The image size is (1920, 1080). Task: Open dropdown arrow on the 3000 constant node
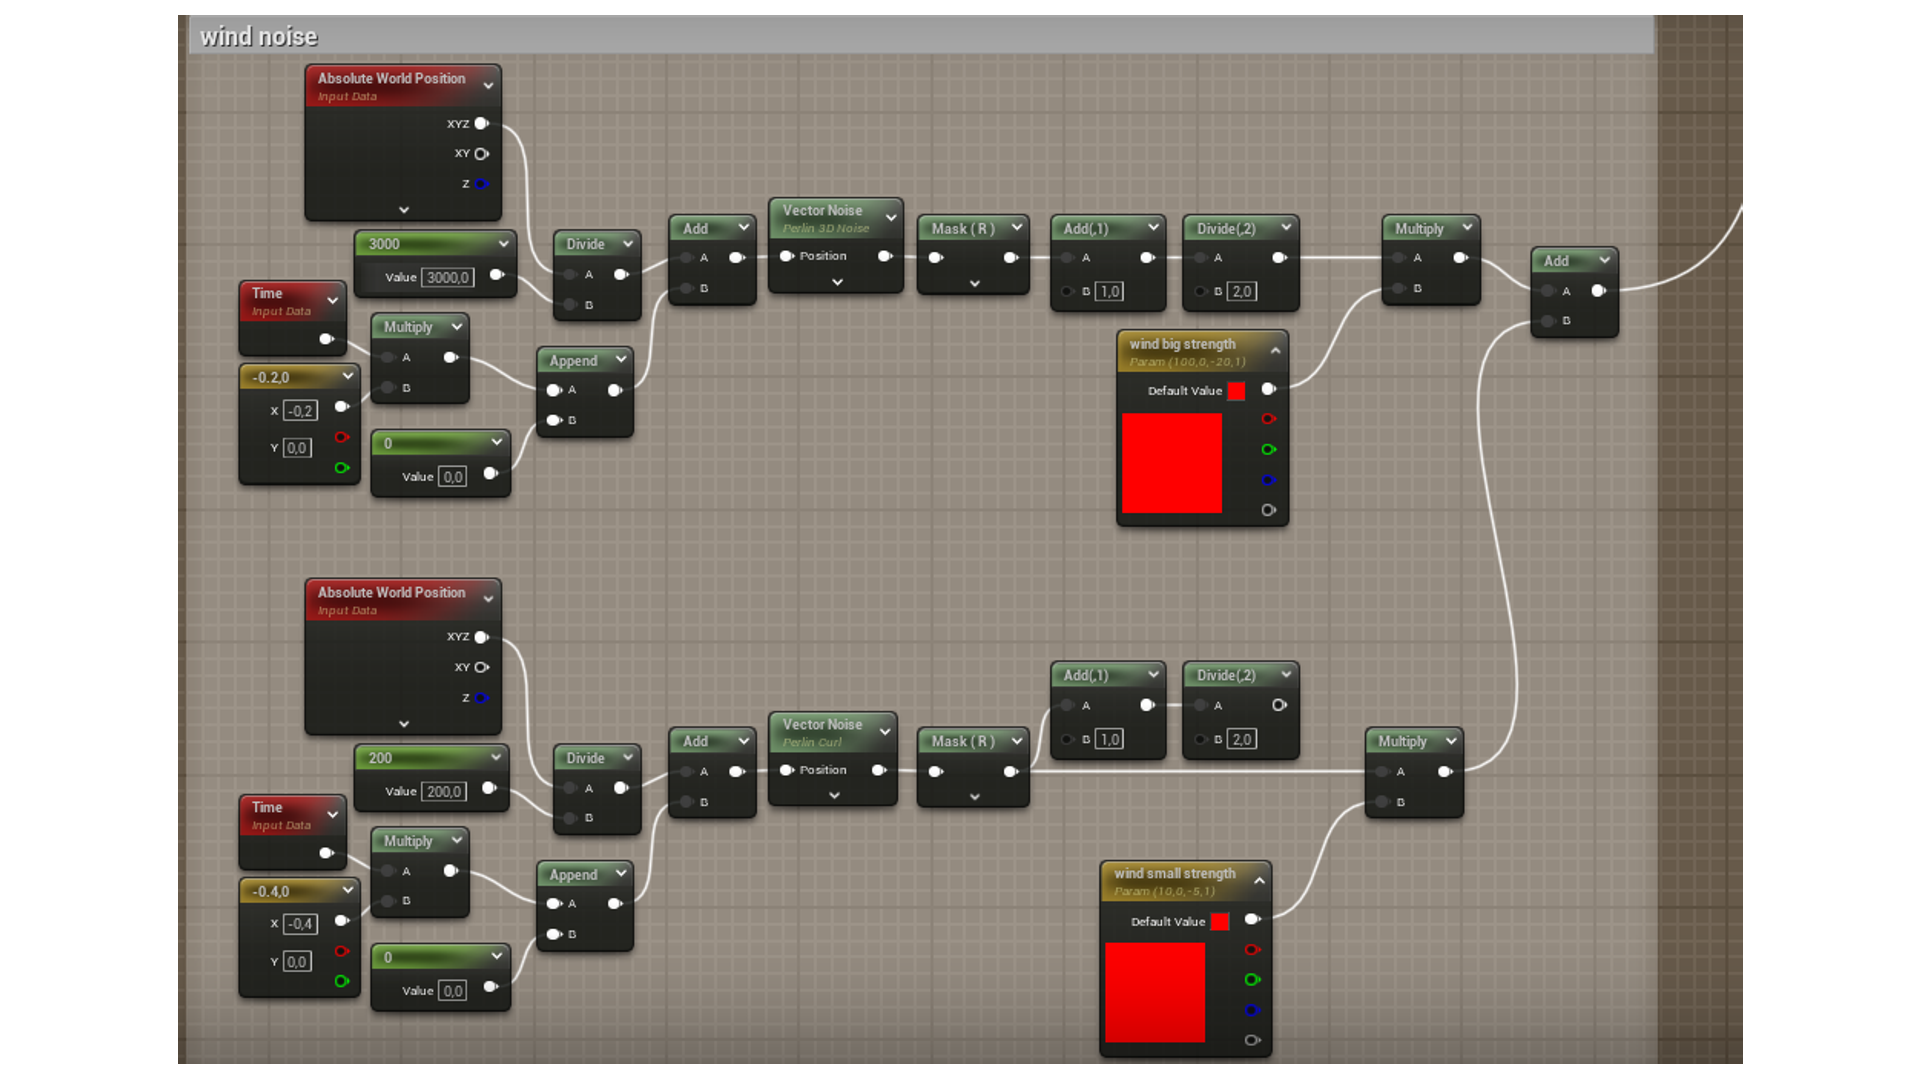pyautogui.click(x=503, y=243)
